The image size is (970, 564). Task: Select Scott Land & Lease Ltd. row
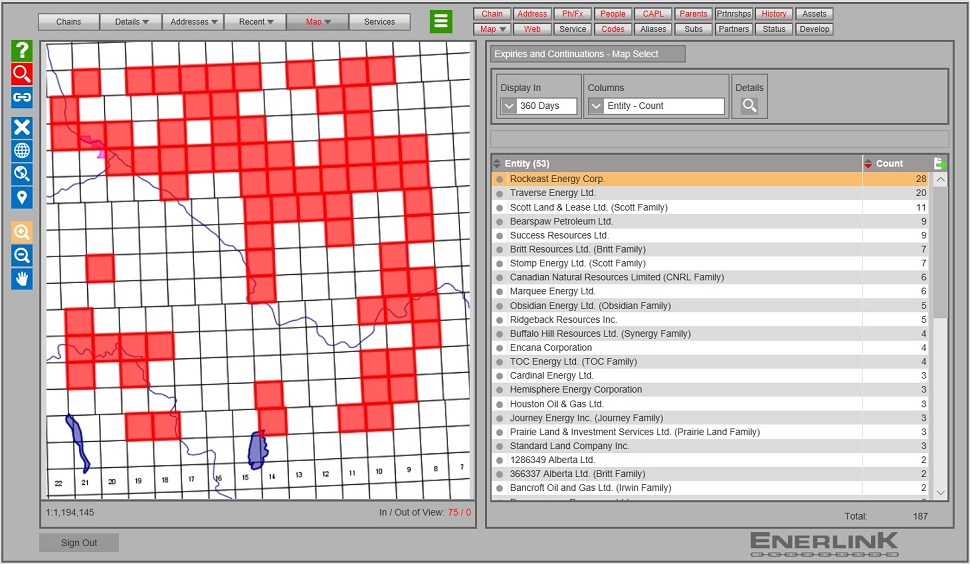pos(710,207)
